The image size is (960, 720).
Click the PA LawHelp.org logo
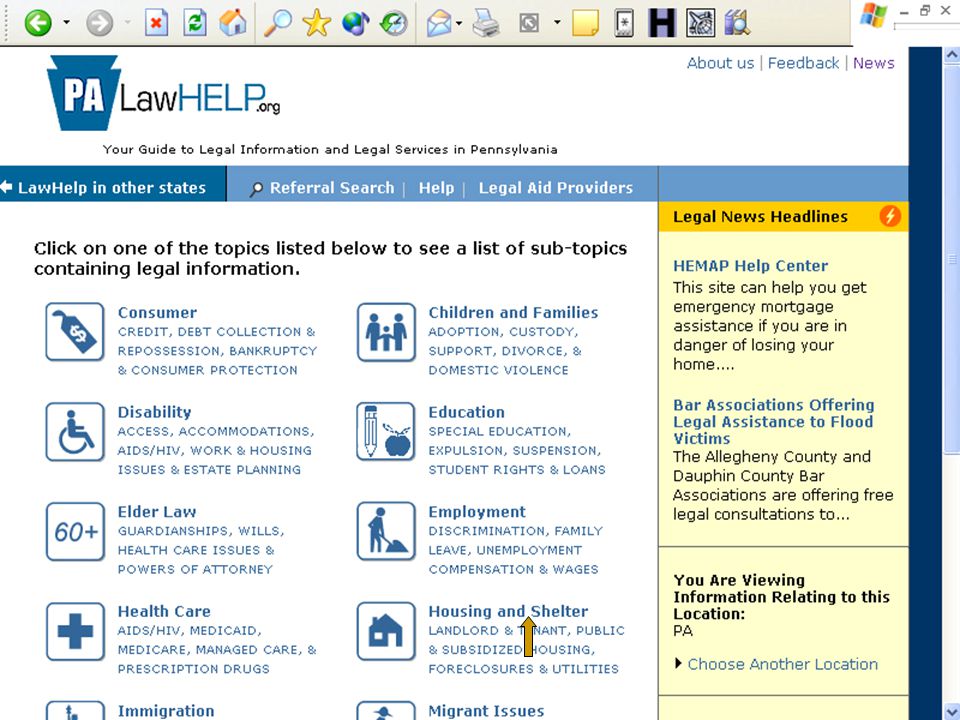[x=163, y=93]
